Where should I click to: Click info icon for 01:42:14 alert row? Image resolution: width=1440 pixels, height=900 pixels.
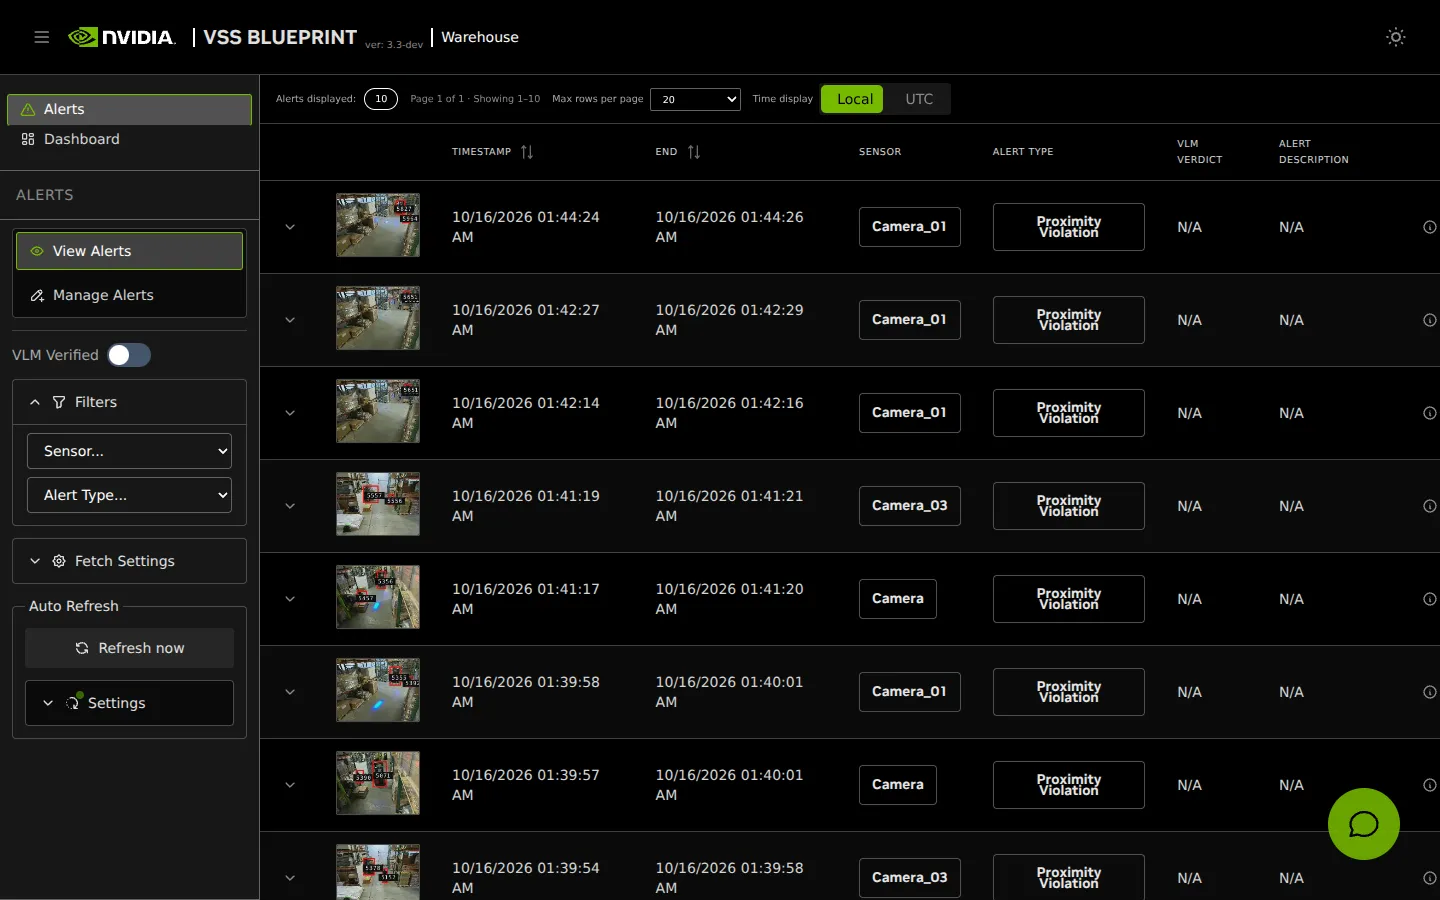(x=1430, y=413)
